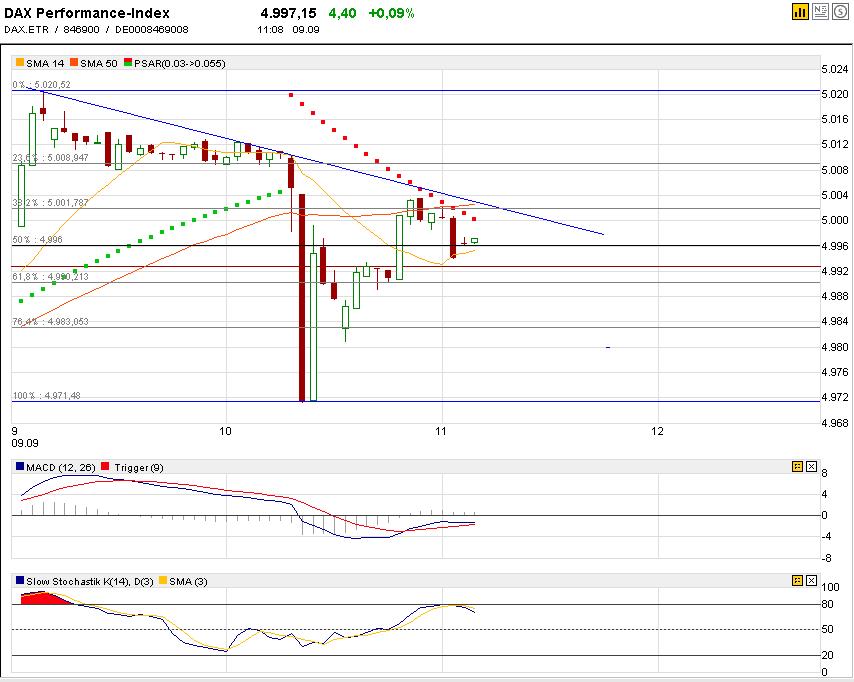
Task: Click the Fibonacci label 100% : 4.971,48
Action: tap(46, 395)
